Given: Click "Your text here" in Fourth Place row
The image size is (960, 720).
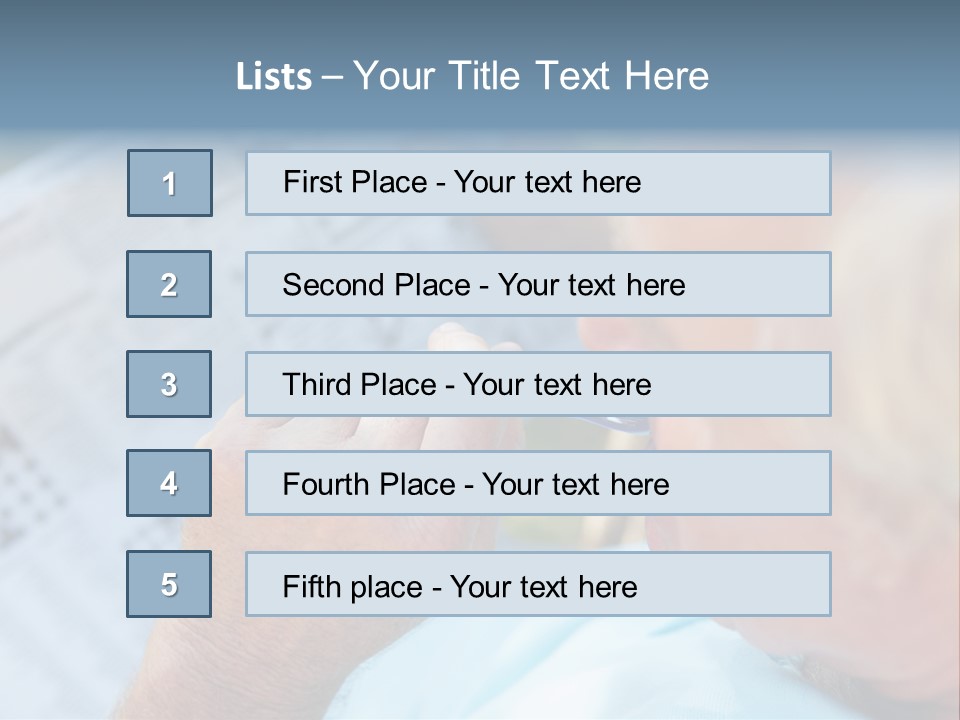Looking at the screenshot, I should click(575, 485).
